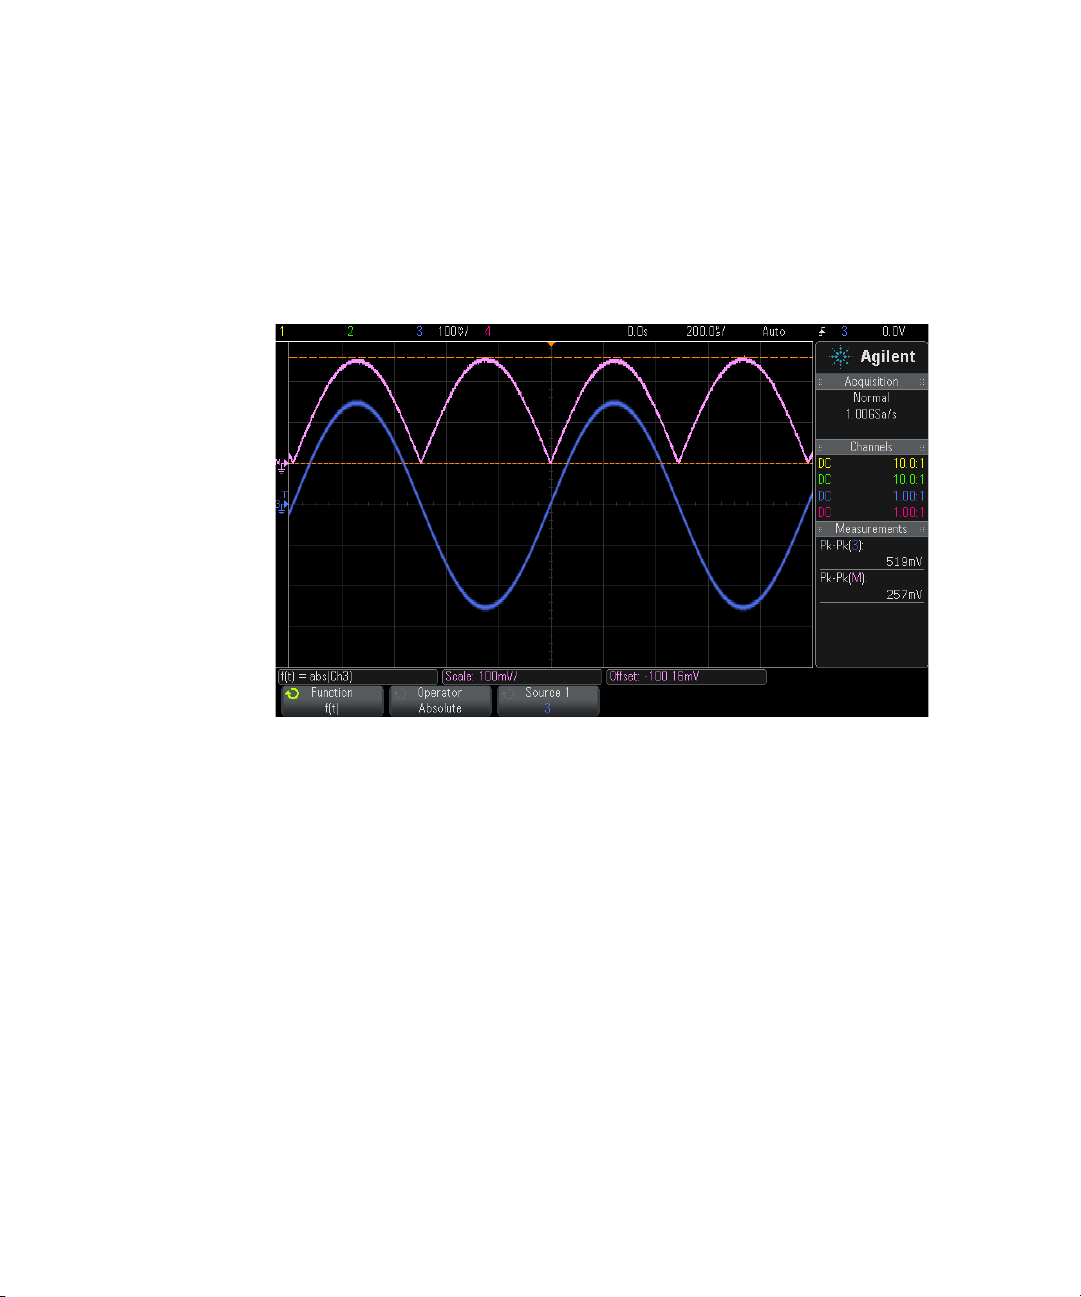Click the math Scale: 100mV/ field
Image resolution: width=1081 pixels, height=1297 pixels.
pyautogui.click(x=522, y=676)
